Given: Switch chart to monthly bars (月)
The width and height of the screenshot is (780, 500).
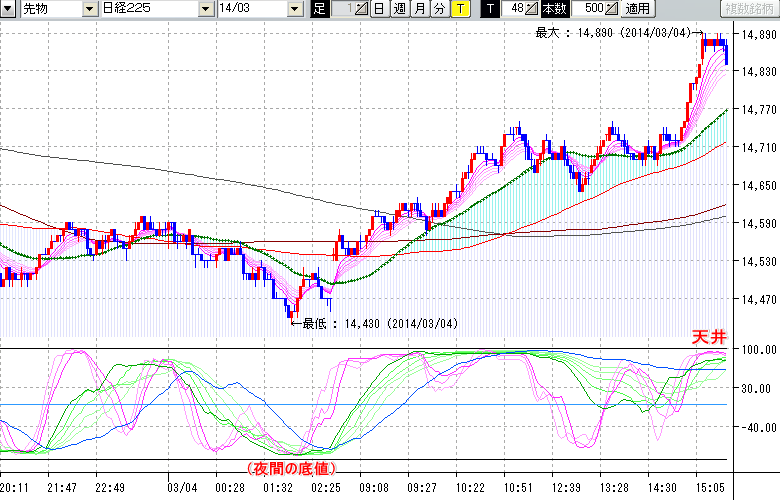Looking at the screenshot, I should (x=419, y=9).
